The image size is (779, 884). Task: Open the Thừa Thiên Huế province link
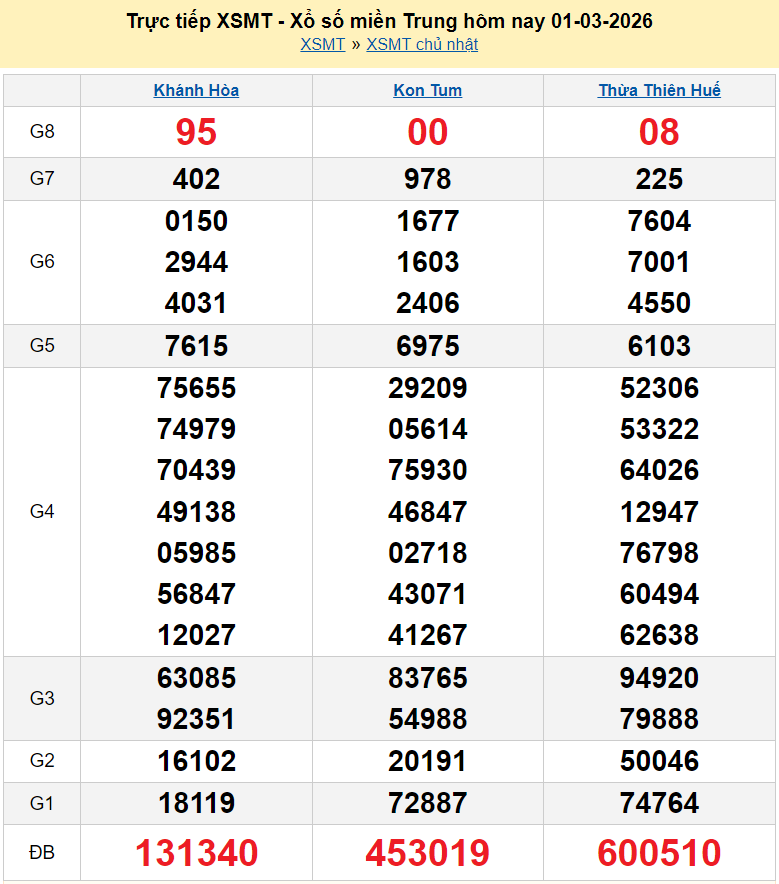pyautogui.click(x=659, y=91)
